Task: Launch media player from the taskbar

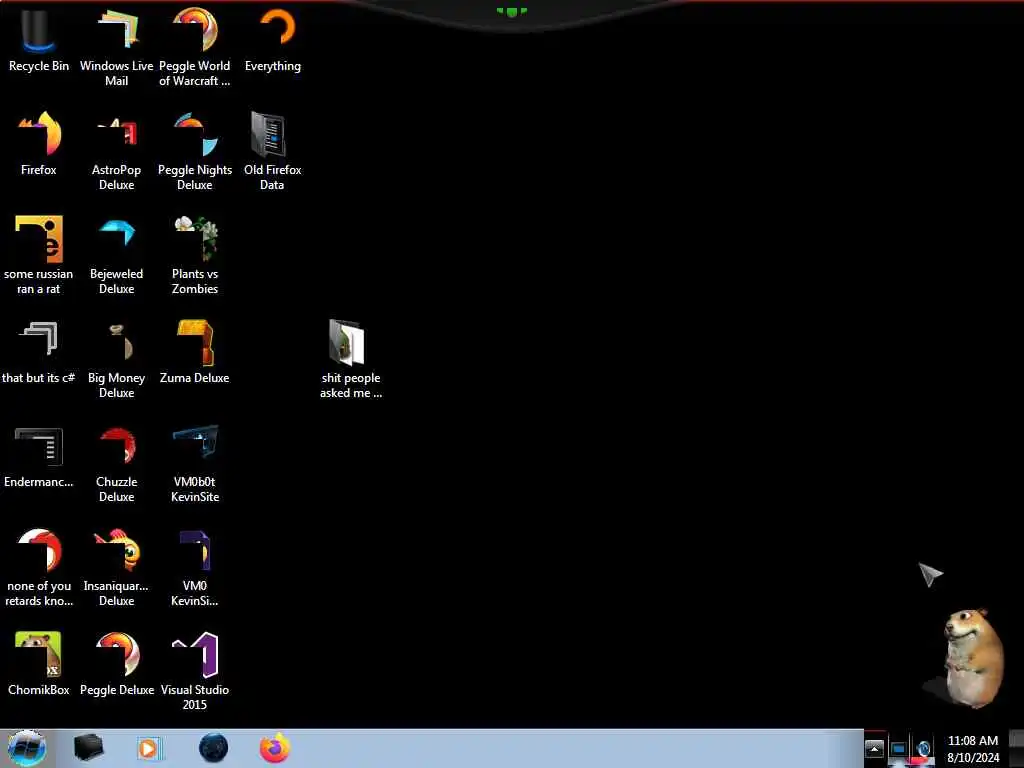Action: pos(149,748)
